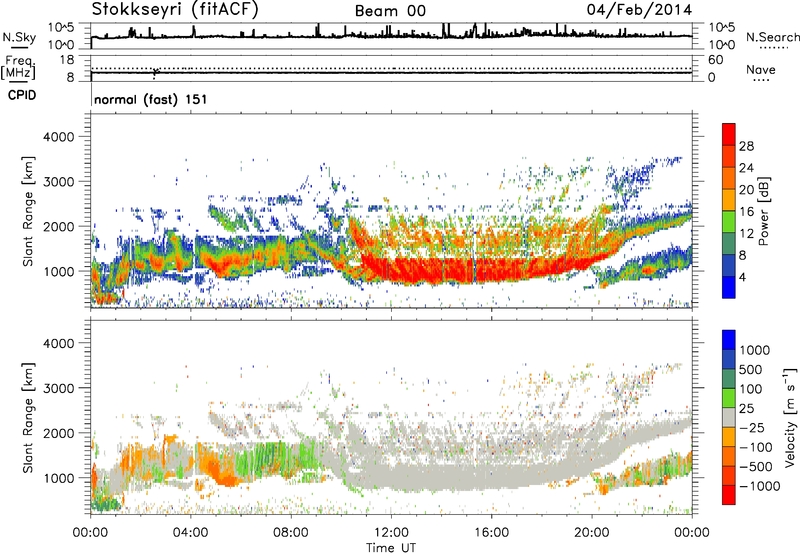Click the Velocity [m s⁻¹] colorbar label
This screenshot has width=800, height=554.
790,417
